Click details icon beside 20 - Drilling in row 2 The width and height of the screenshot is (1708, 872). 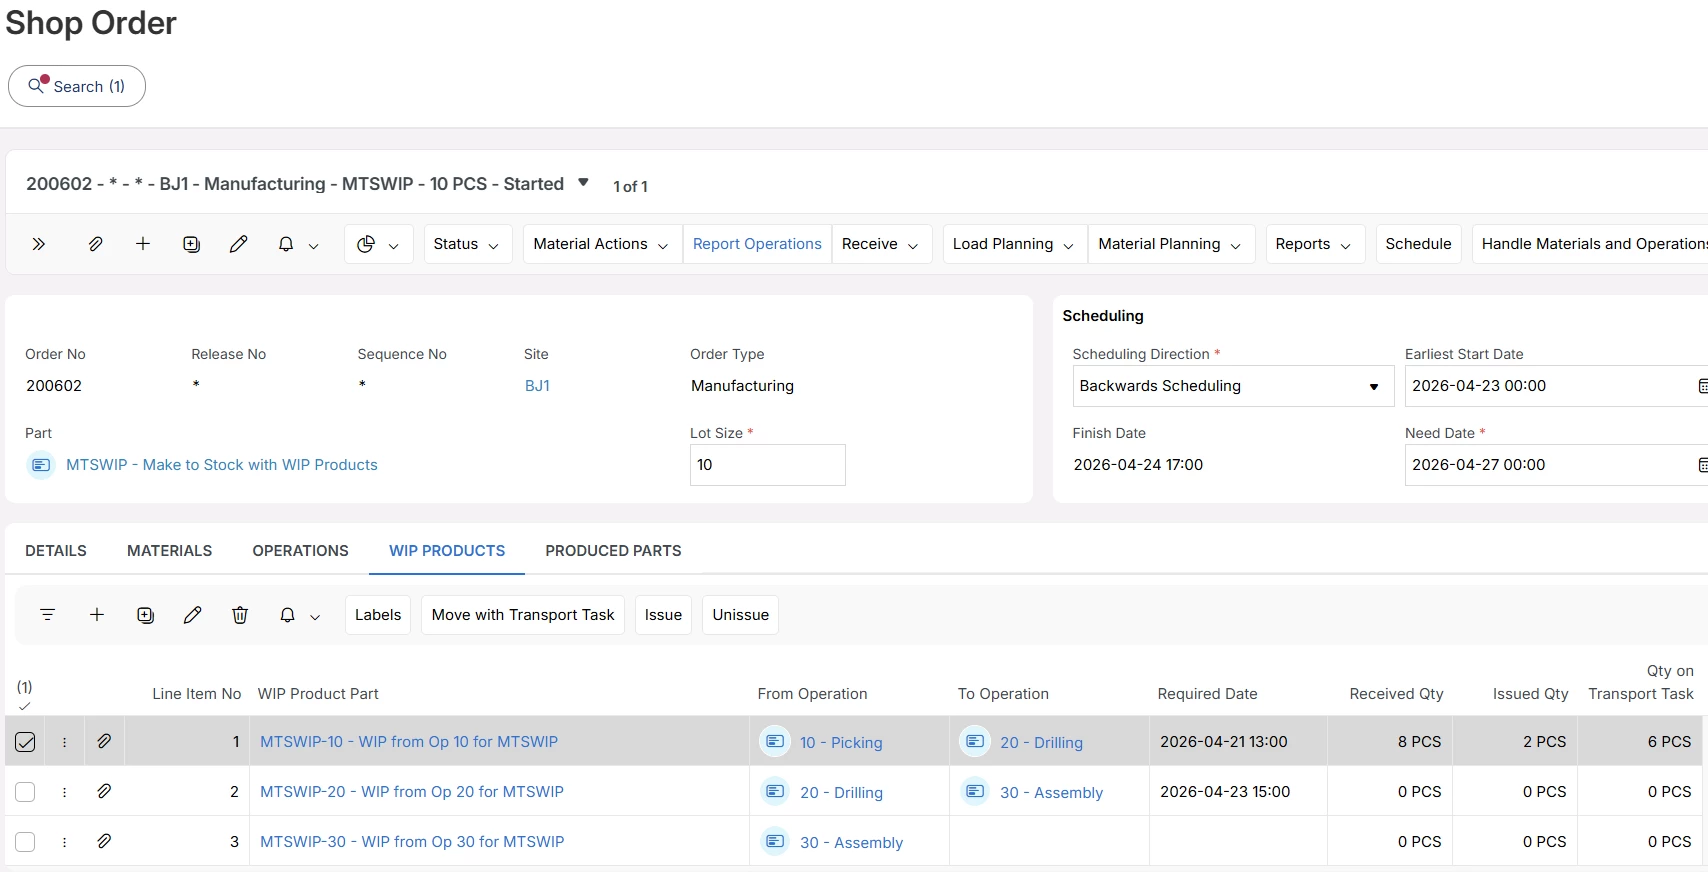tap(775, 792)
